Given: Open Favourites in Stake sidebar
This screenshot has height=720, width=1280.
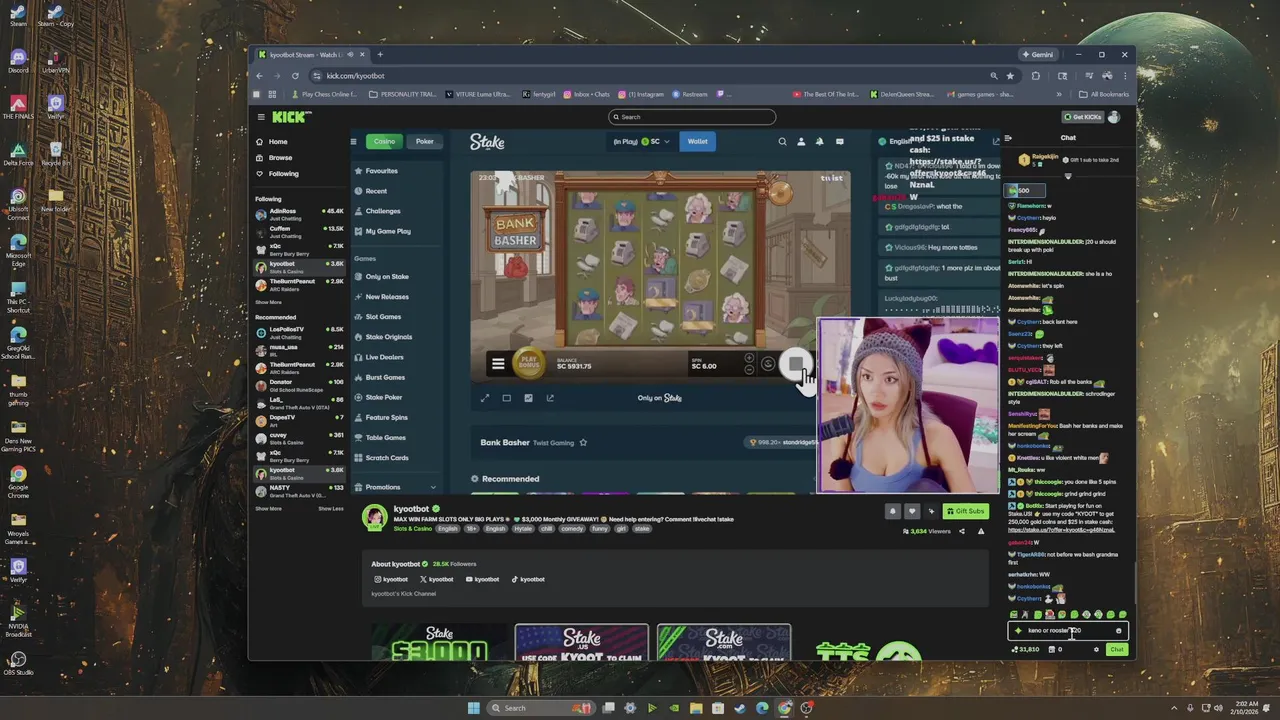Looking at the screenshot, I should 381,171.
